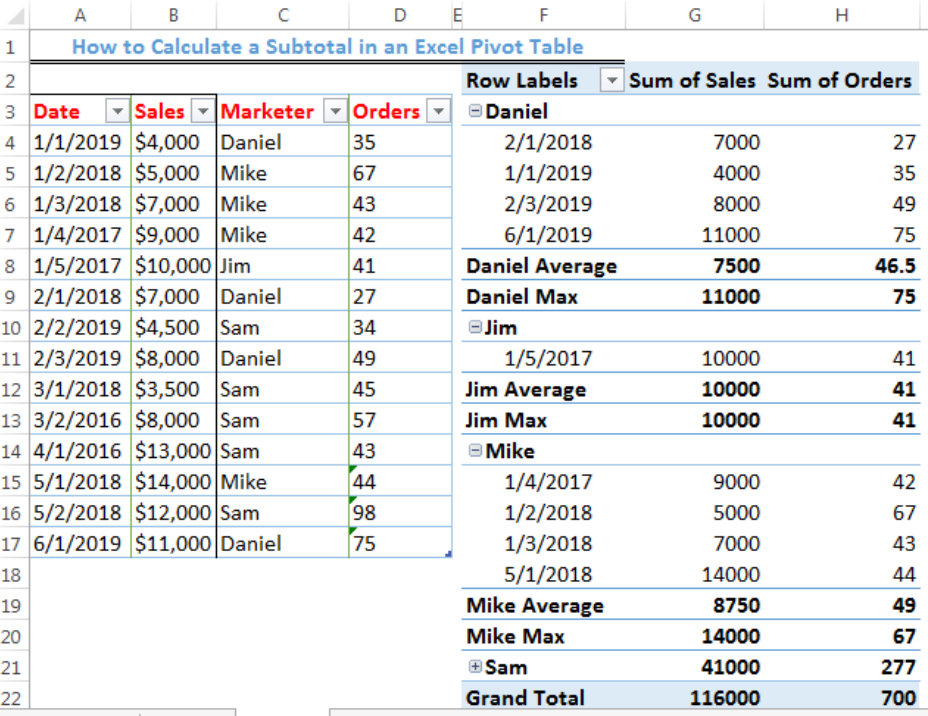Select the $14,000 sales cell

(x=172, y=481)
